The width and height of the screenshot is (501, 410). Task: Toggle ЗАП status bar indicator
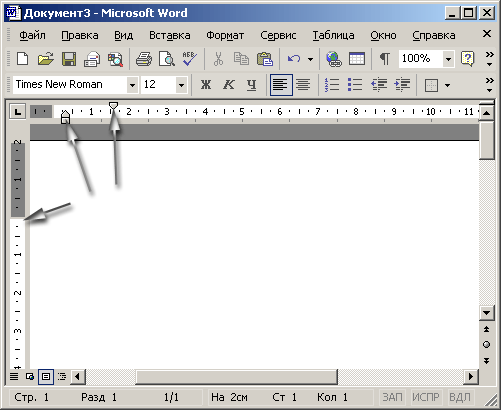(392, 397)
